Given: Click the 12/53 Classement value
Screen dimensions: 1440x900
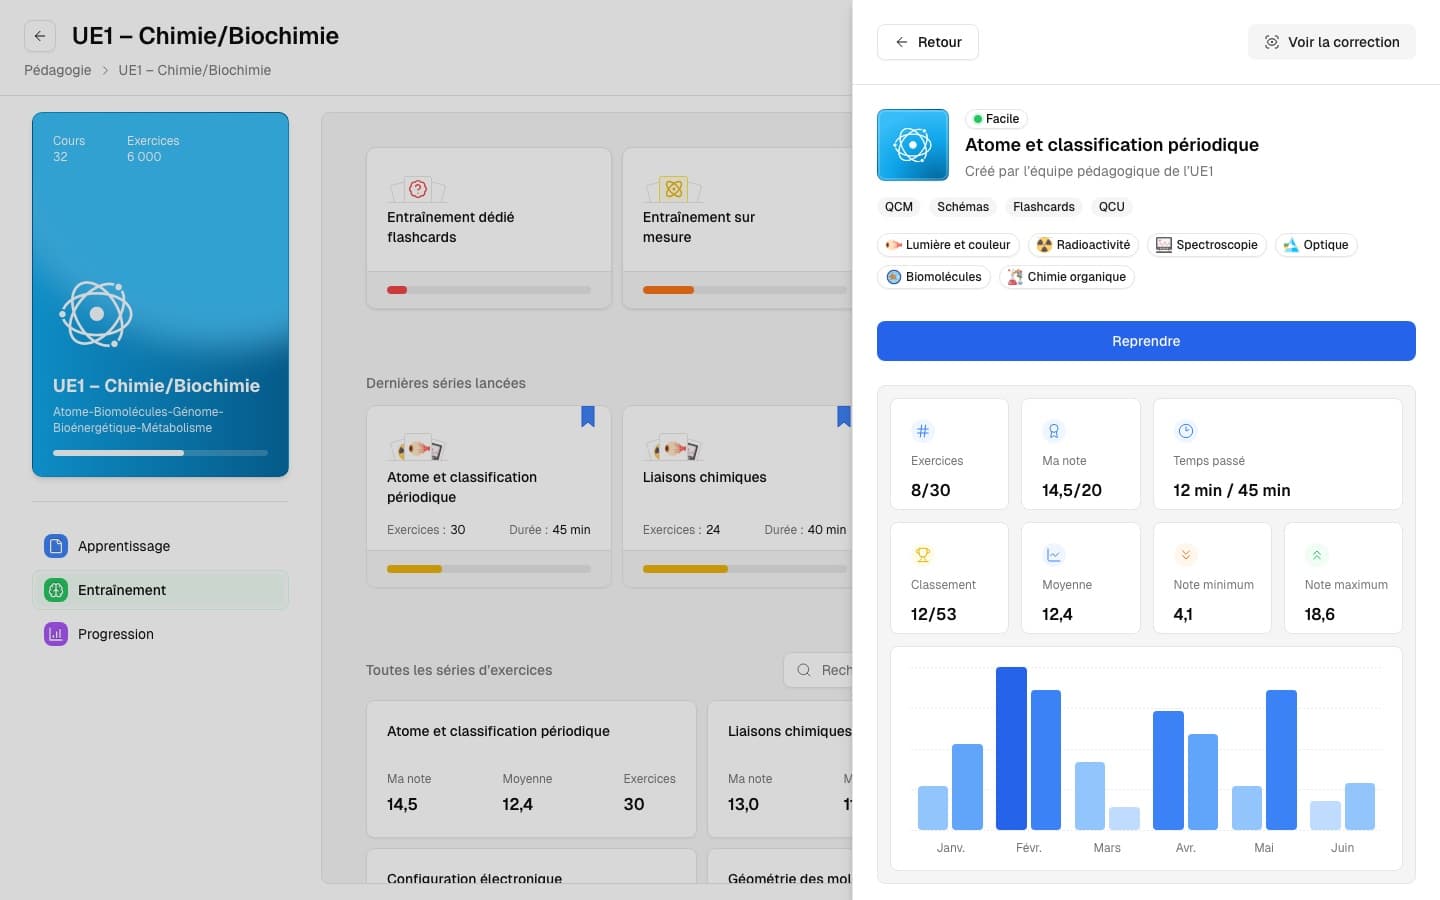Looking at the screenshot, I should tap(933, 614).
